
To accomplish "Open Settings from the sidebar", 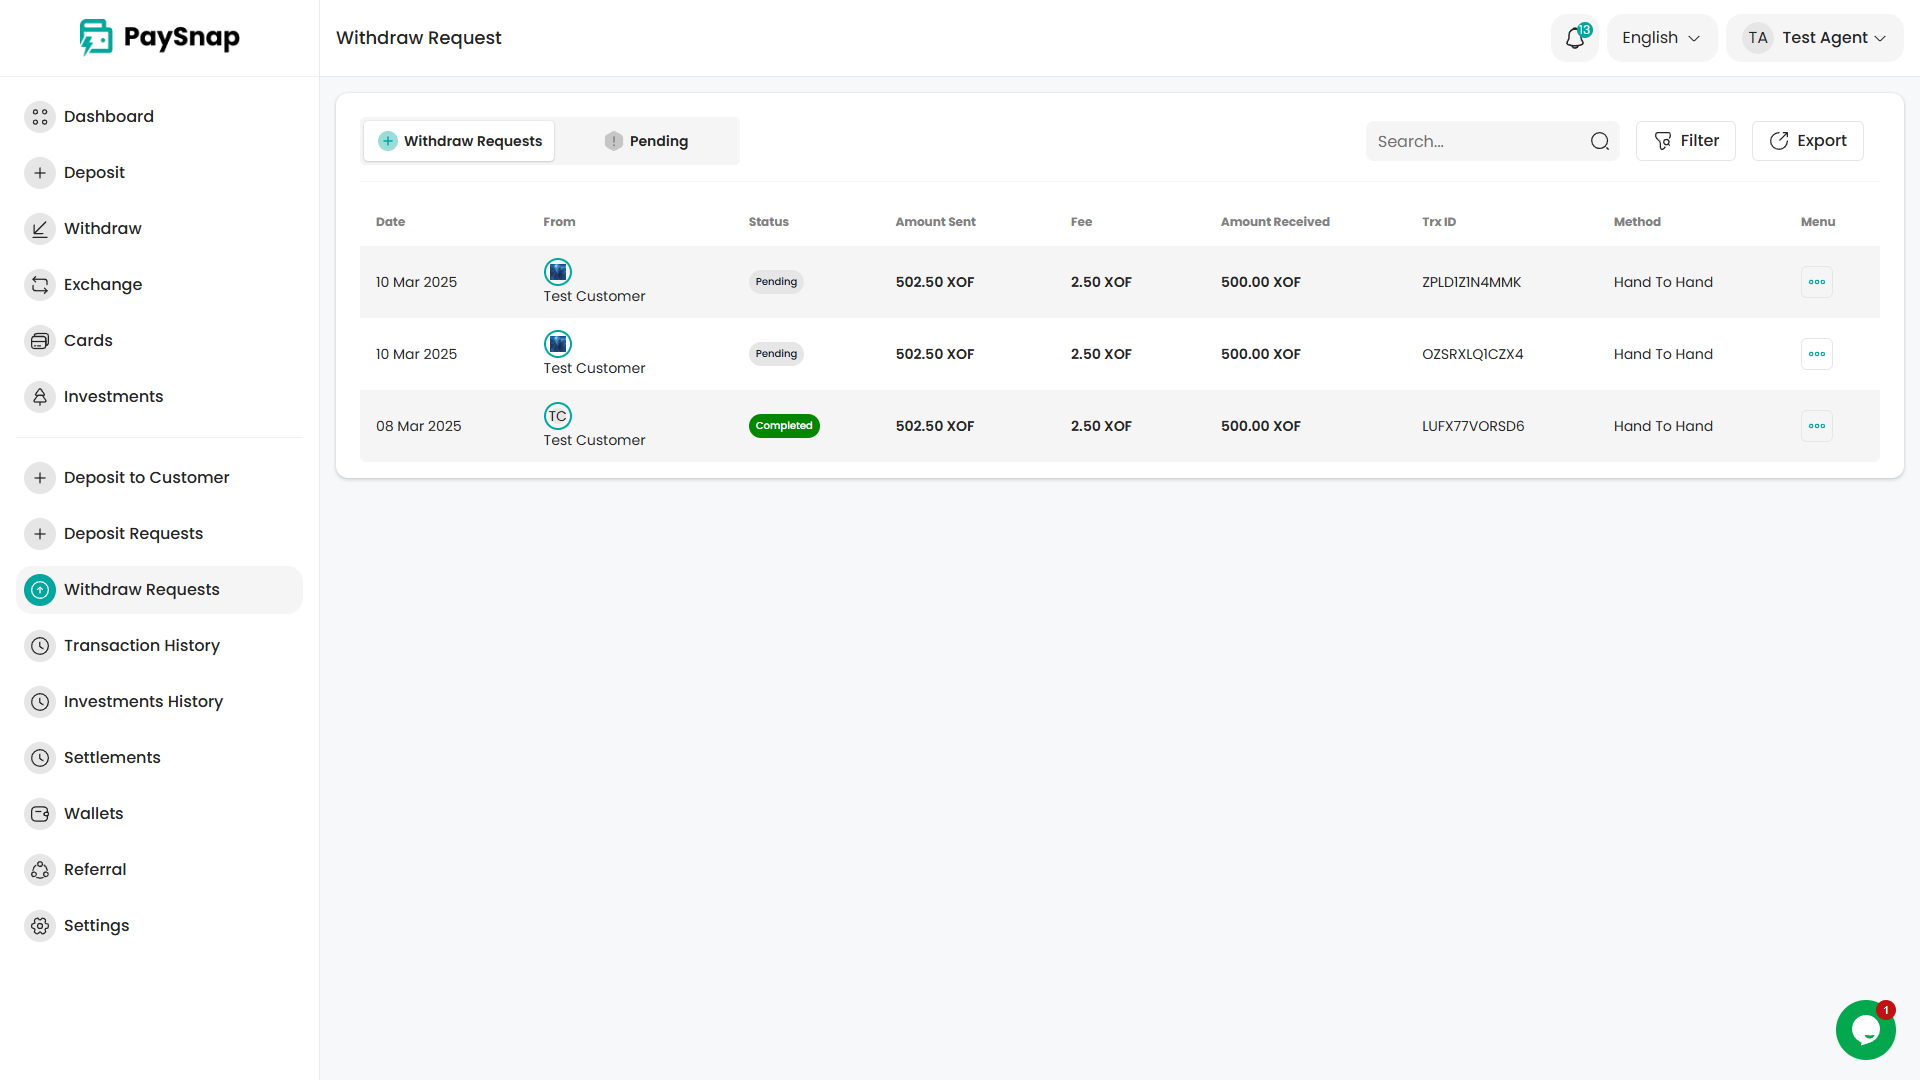I will click(x=96, y=926).
